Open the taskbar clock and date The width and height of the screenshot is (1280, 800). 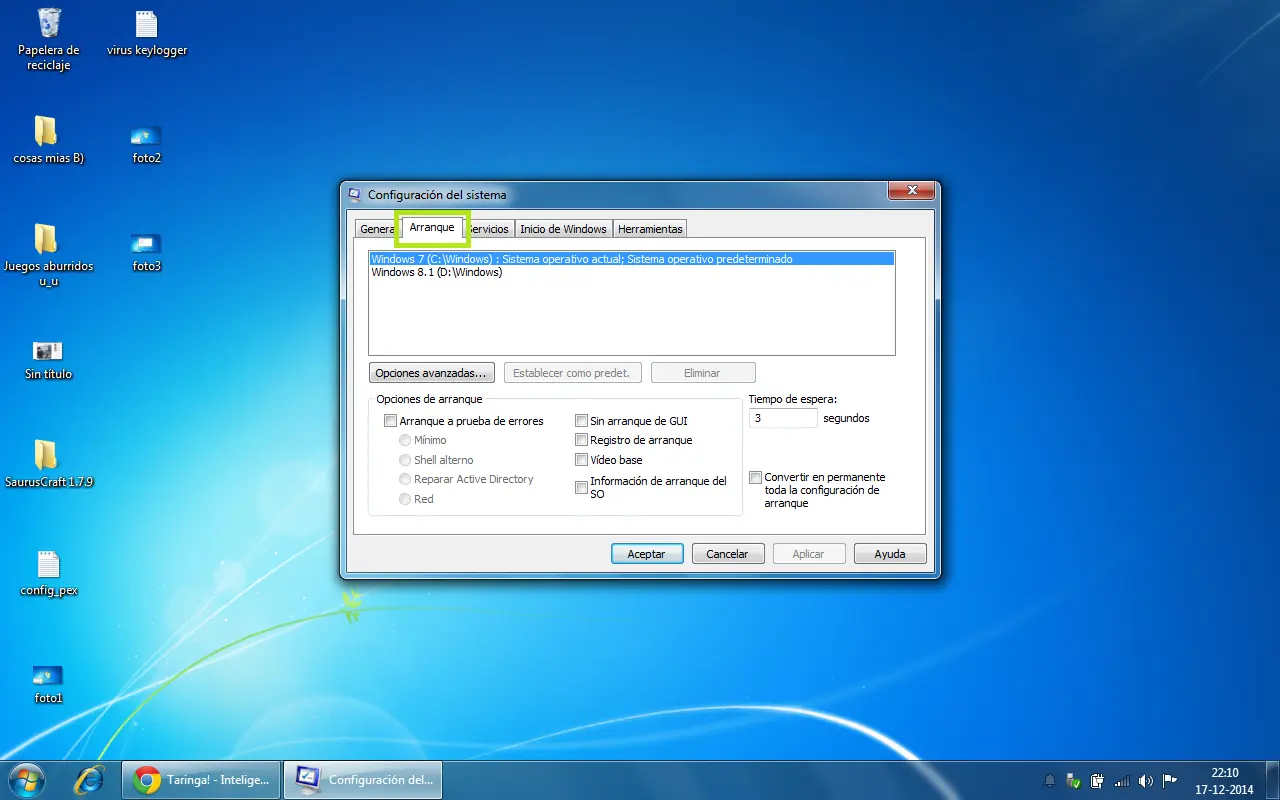tap(1224, 780)
